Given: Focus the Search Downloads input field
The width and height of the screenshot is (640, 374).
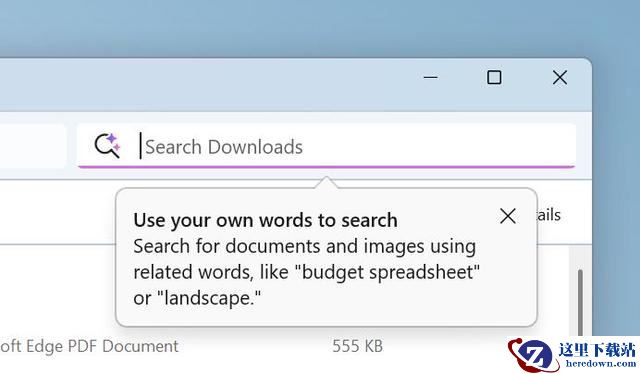Looking at the screenshot, I should coord(327,146).
